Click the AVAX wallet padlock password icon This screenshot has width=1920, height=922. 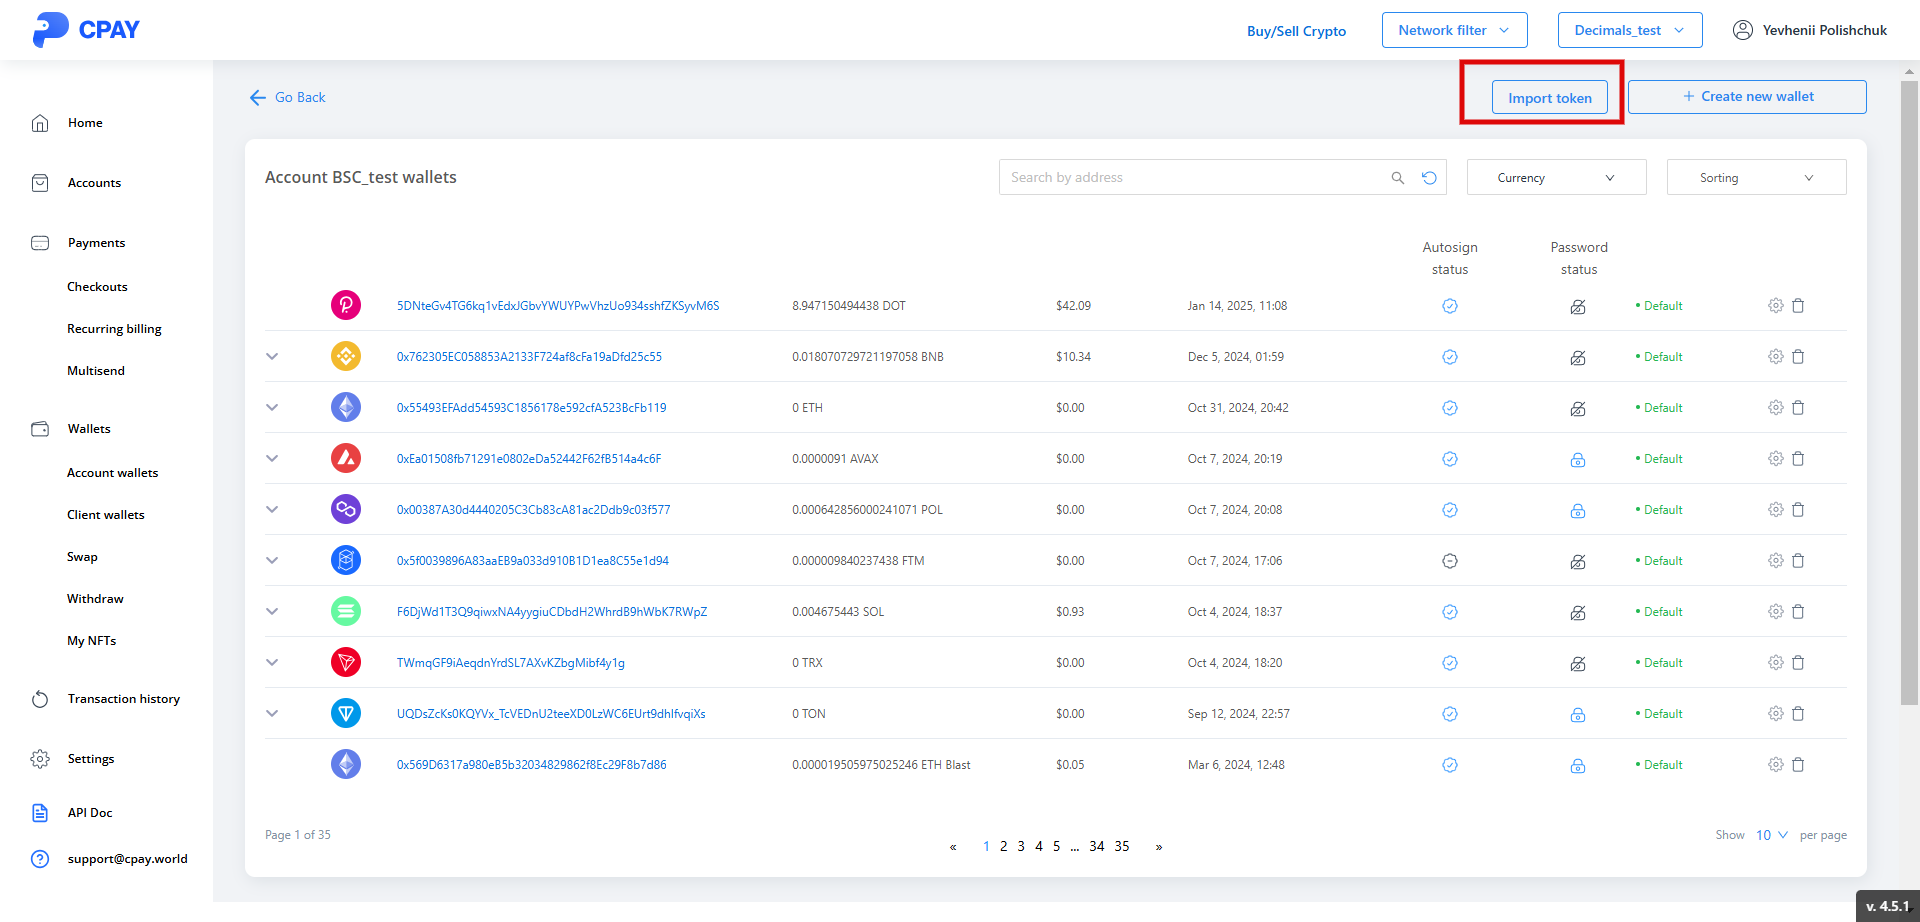pyautogui.click(x=1577, y=460)
